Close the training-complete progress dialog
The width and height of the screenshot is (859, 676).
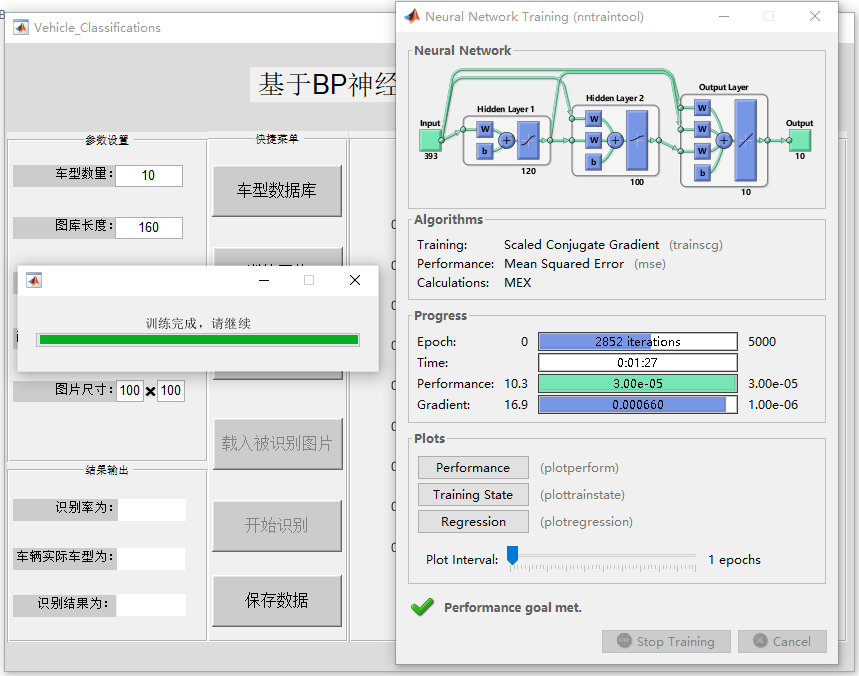tap(355, 280)
